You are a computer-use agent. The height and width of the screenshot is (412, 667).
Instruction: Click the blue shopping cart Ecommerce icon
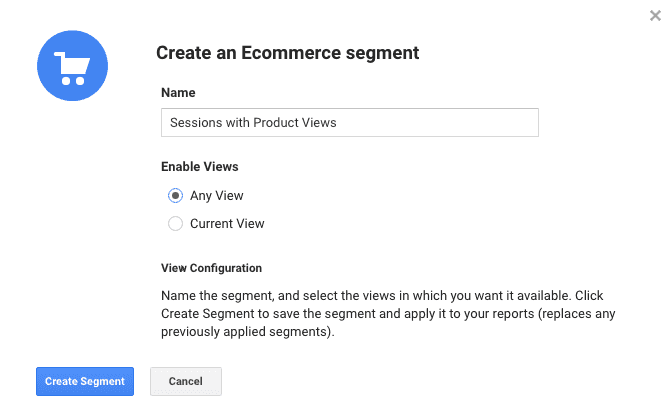click(x=72, y=66)
